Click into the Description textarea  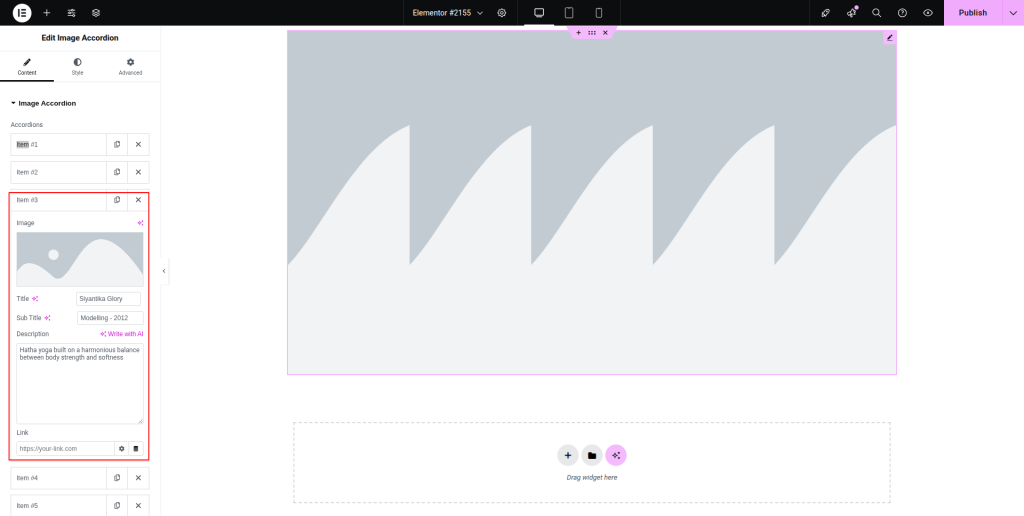(80, 383)
